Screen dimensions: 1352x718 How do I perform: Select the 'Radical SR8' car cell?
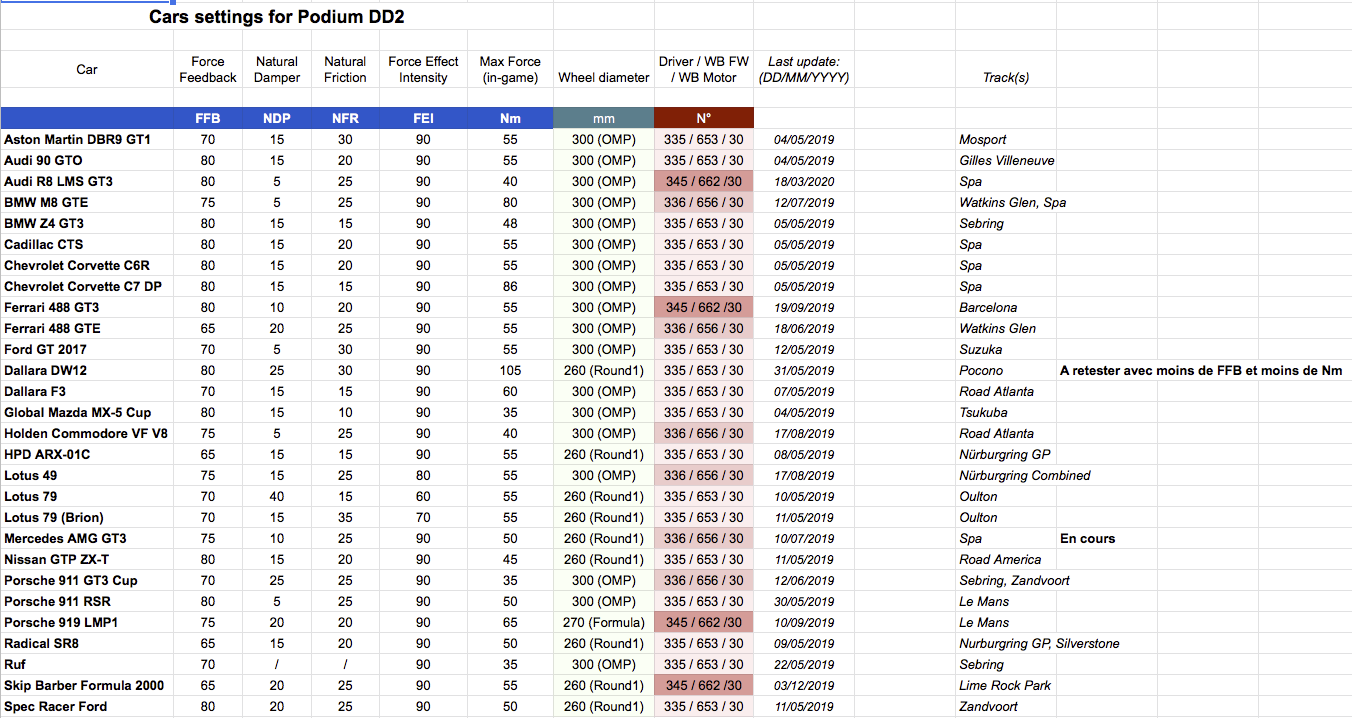tap(87, 643)
